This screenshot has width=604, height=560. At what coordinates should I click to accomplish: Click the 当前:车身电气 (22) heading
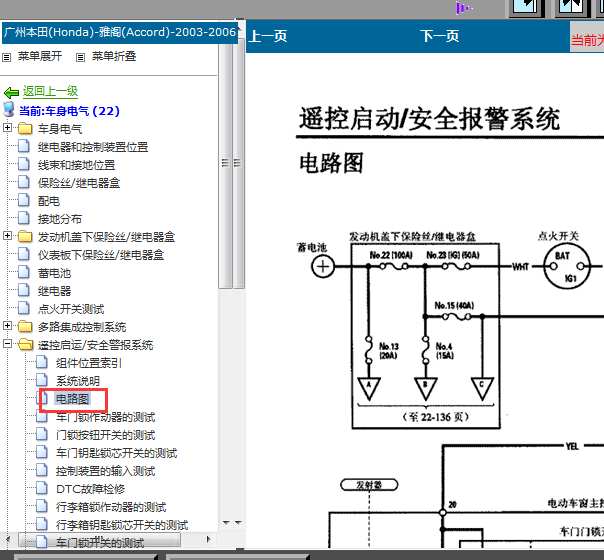(69, 111)
